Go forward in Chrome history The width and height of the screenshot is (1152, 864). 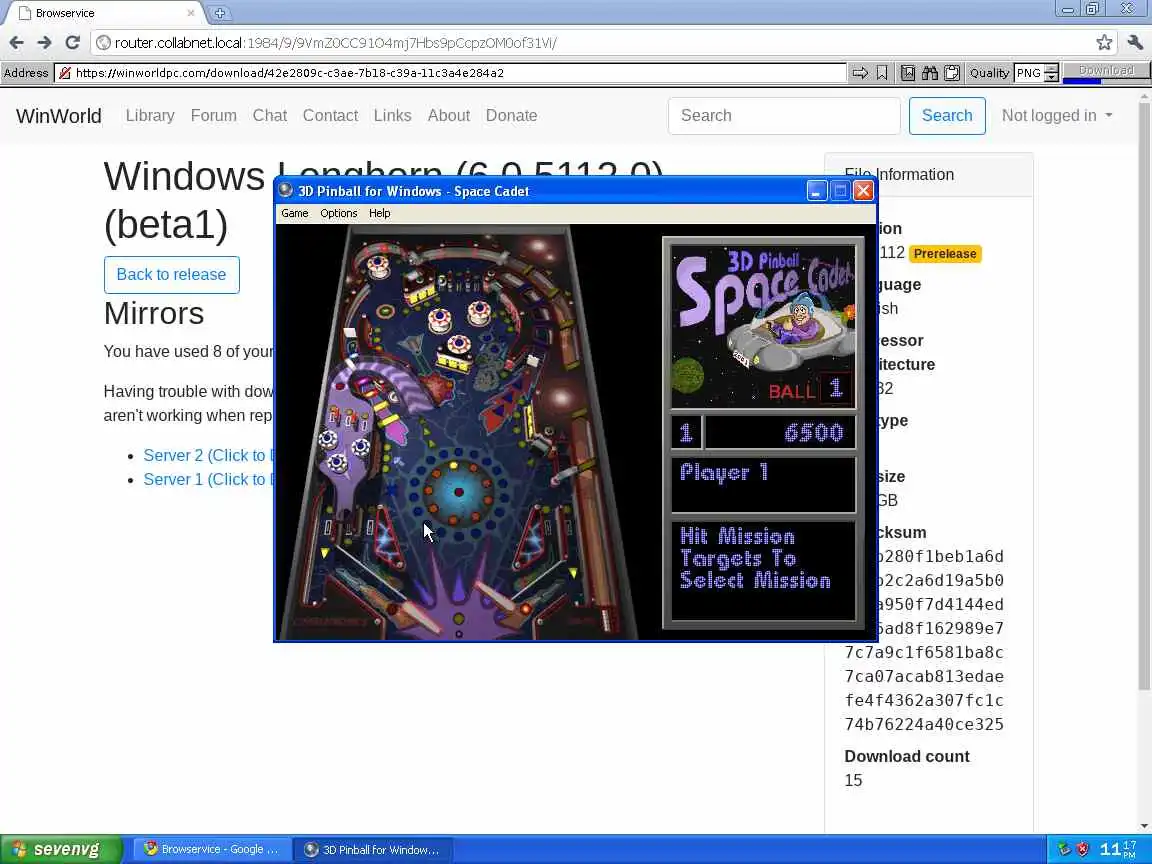(x=44, y=43)
